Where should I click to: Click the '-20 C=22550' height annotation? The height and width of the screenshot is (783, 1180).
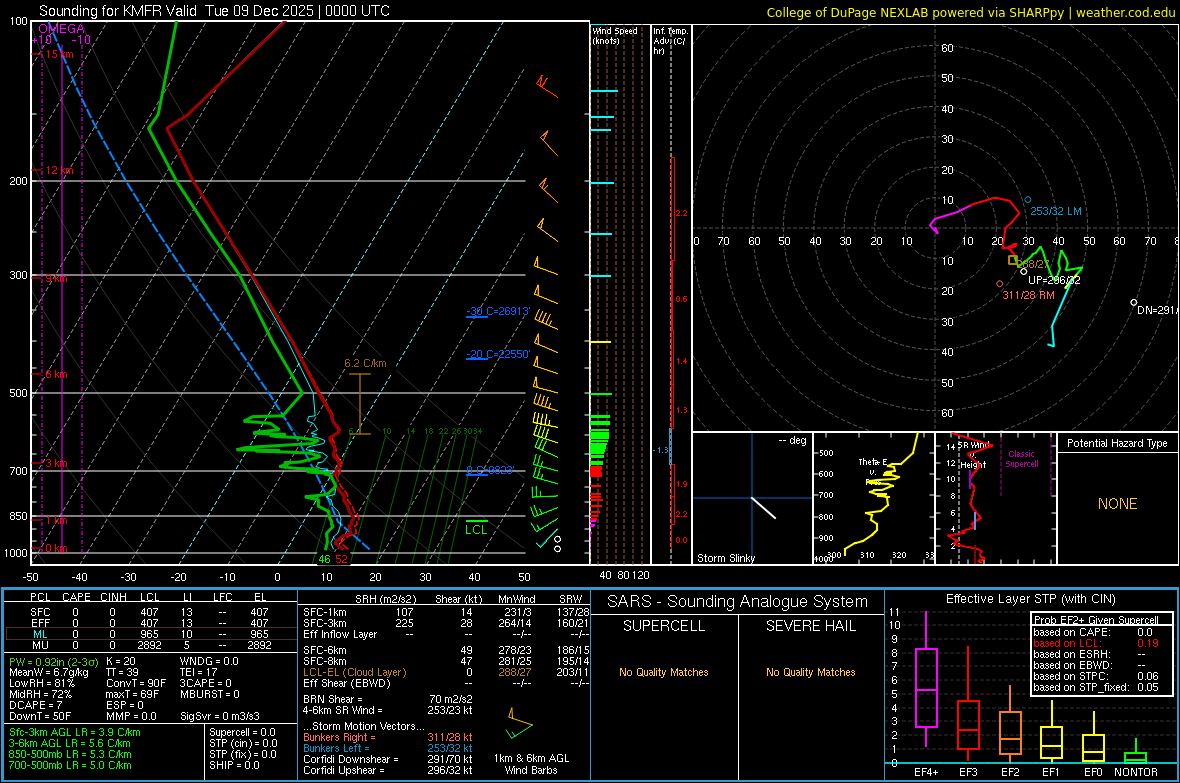(x=498, y=354)
